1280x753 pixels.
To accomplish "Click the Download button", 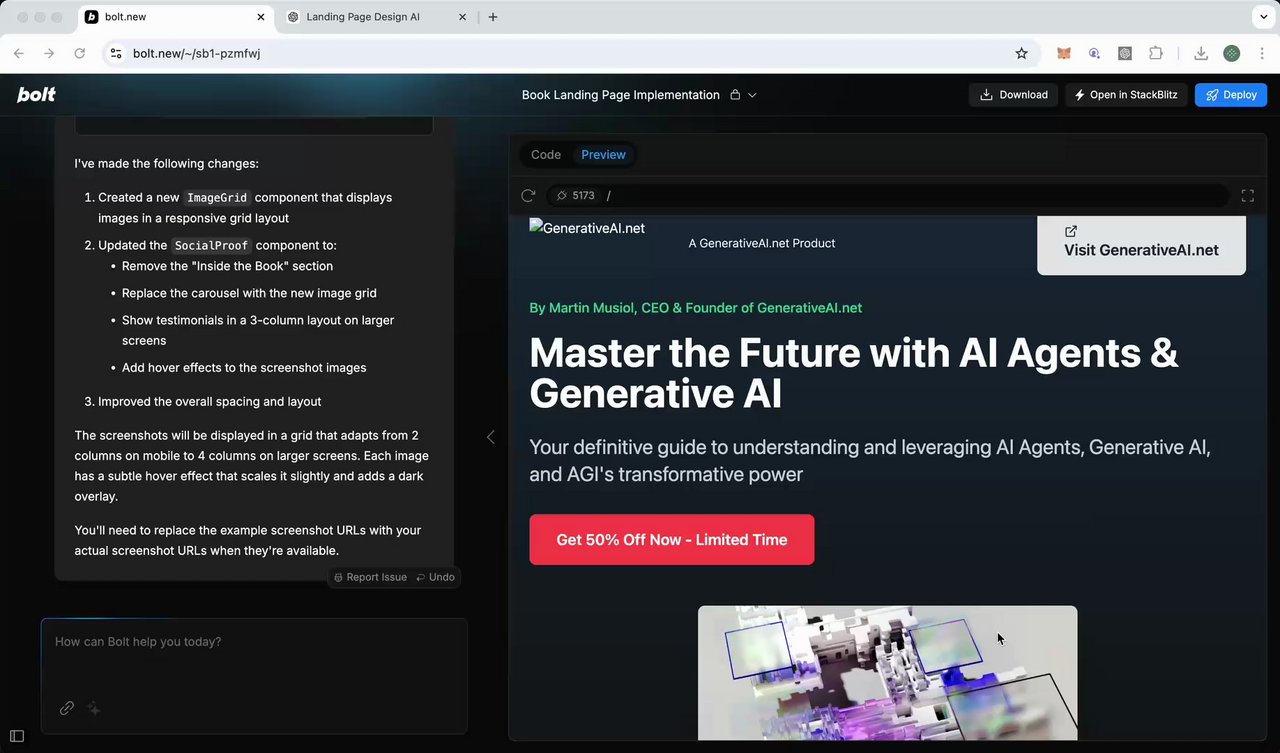I will coord(1013,95).
